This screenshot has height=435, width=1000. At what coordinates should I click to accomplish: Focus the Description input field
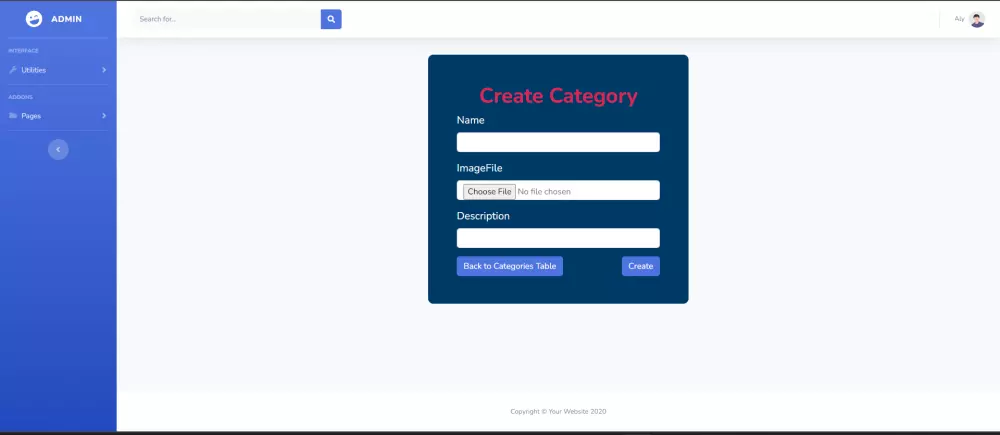pos(558,238)
